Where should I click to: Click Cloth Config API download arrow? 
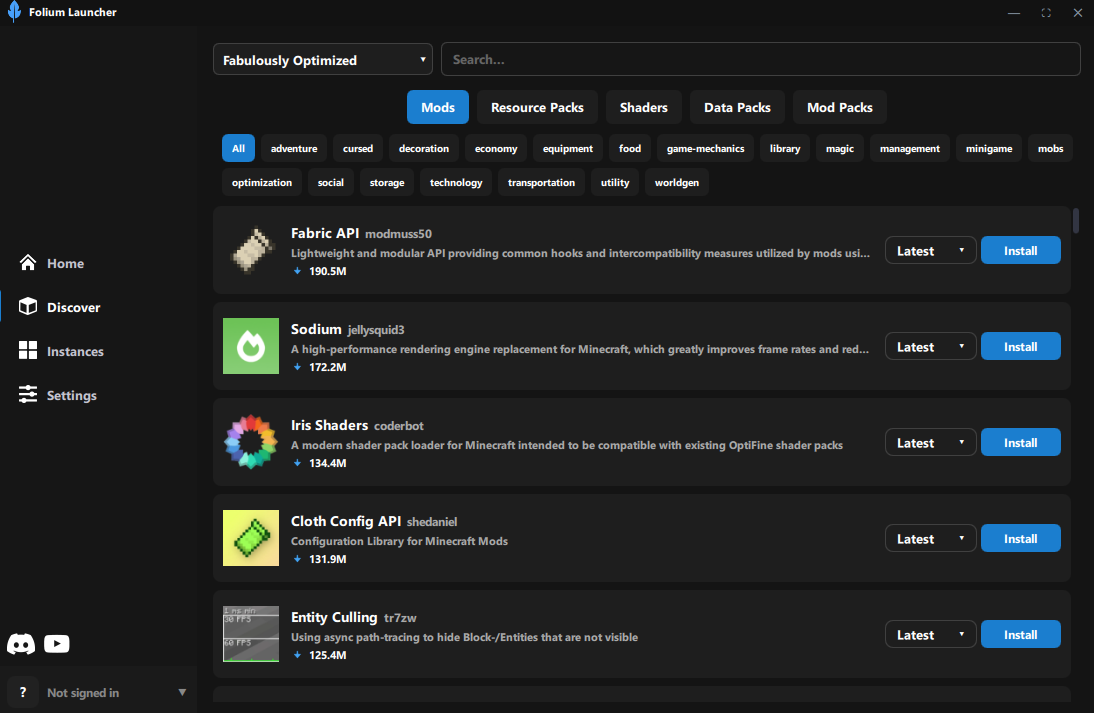pos(297,559)
